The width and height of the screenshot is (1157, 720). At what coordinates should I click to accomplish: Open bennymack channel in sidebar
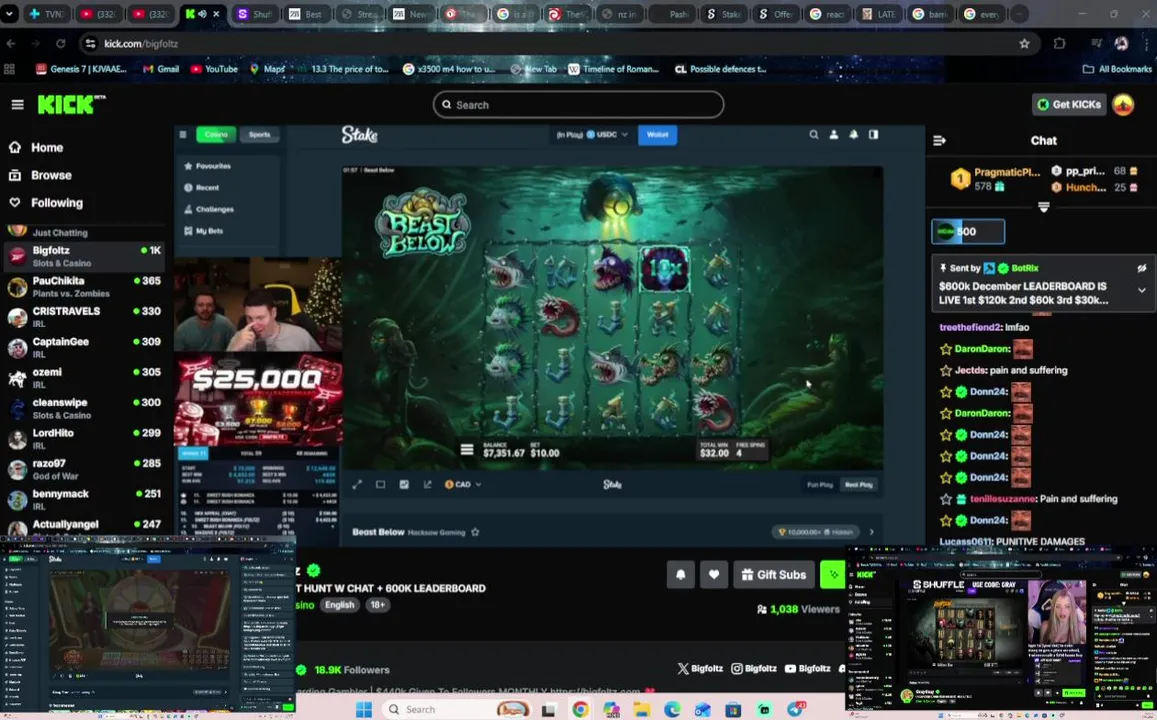[x=84, y=499]
